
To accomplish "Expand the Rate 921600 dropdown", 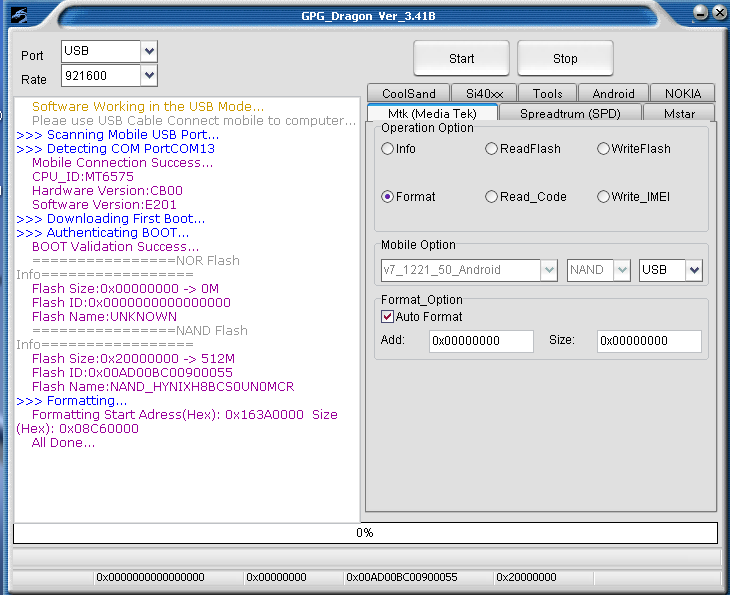I will pyautogui.click(x=149, y=75).
